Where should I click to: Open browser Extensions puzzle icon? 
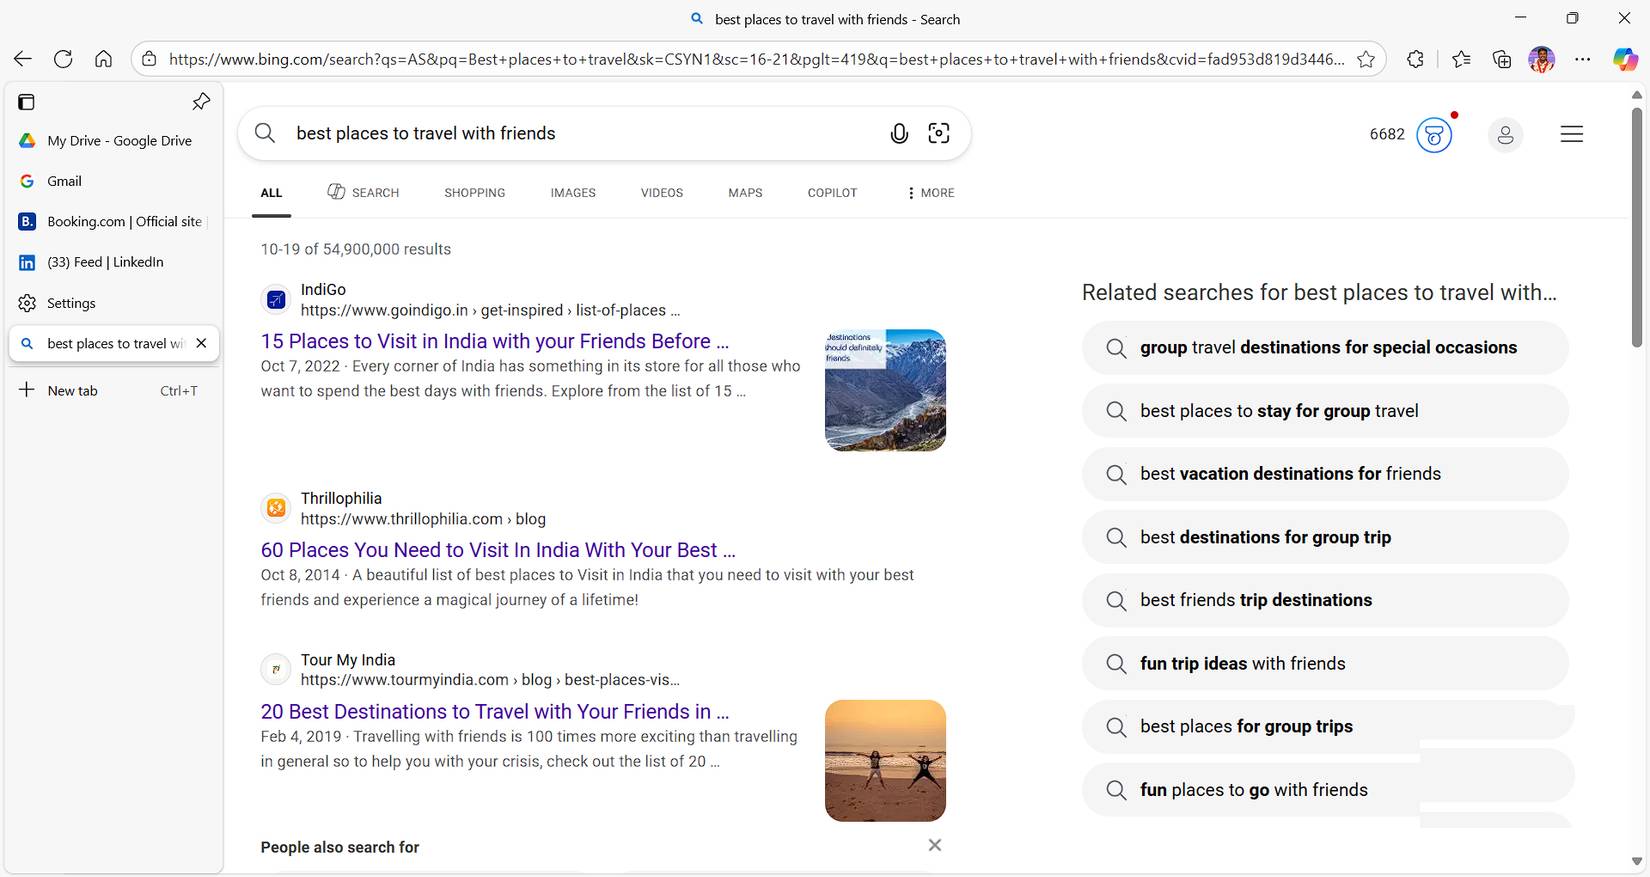pyautogui.click(x=1415, y=59)
